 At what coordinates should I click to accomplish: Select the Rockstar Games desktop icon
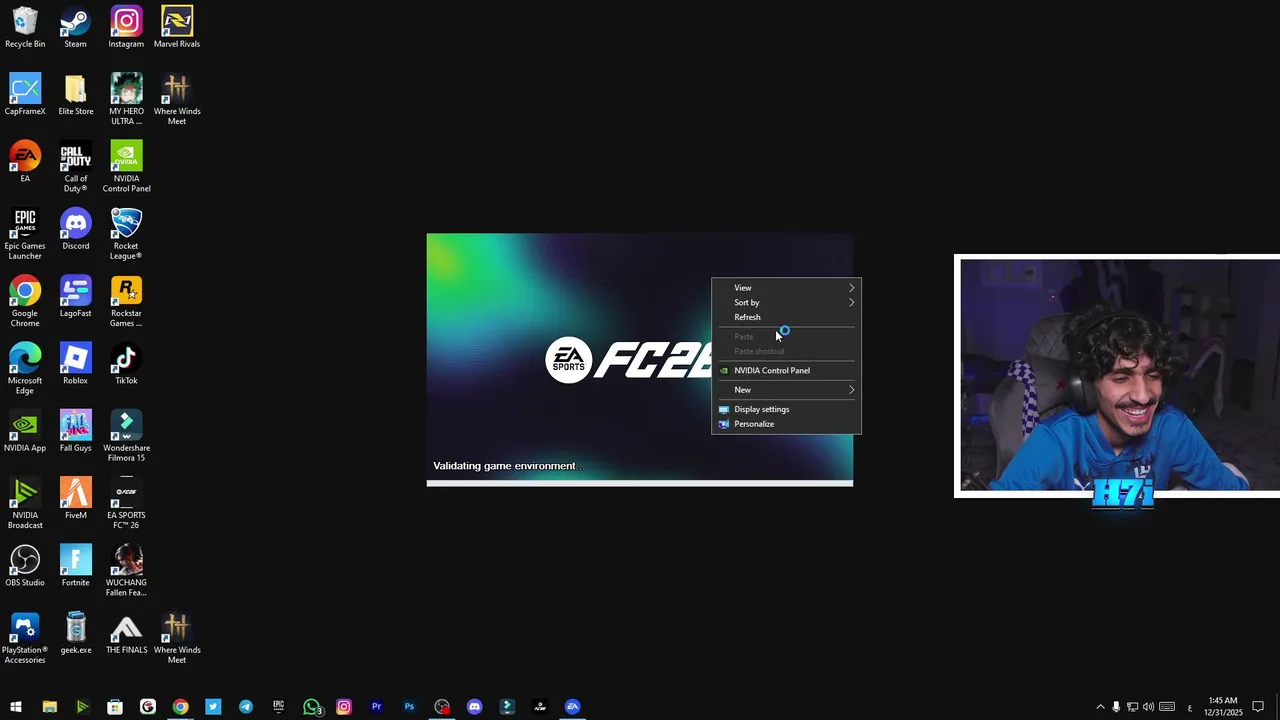tap(126, 302)
